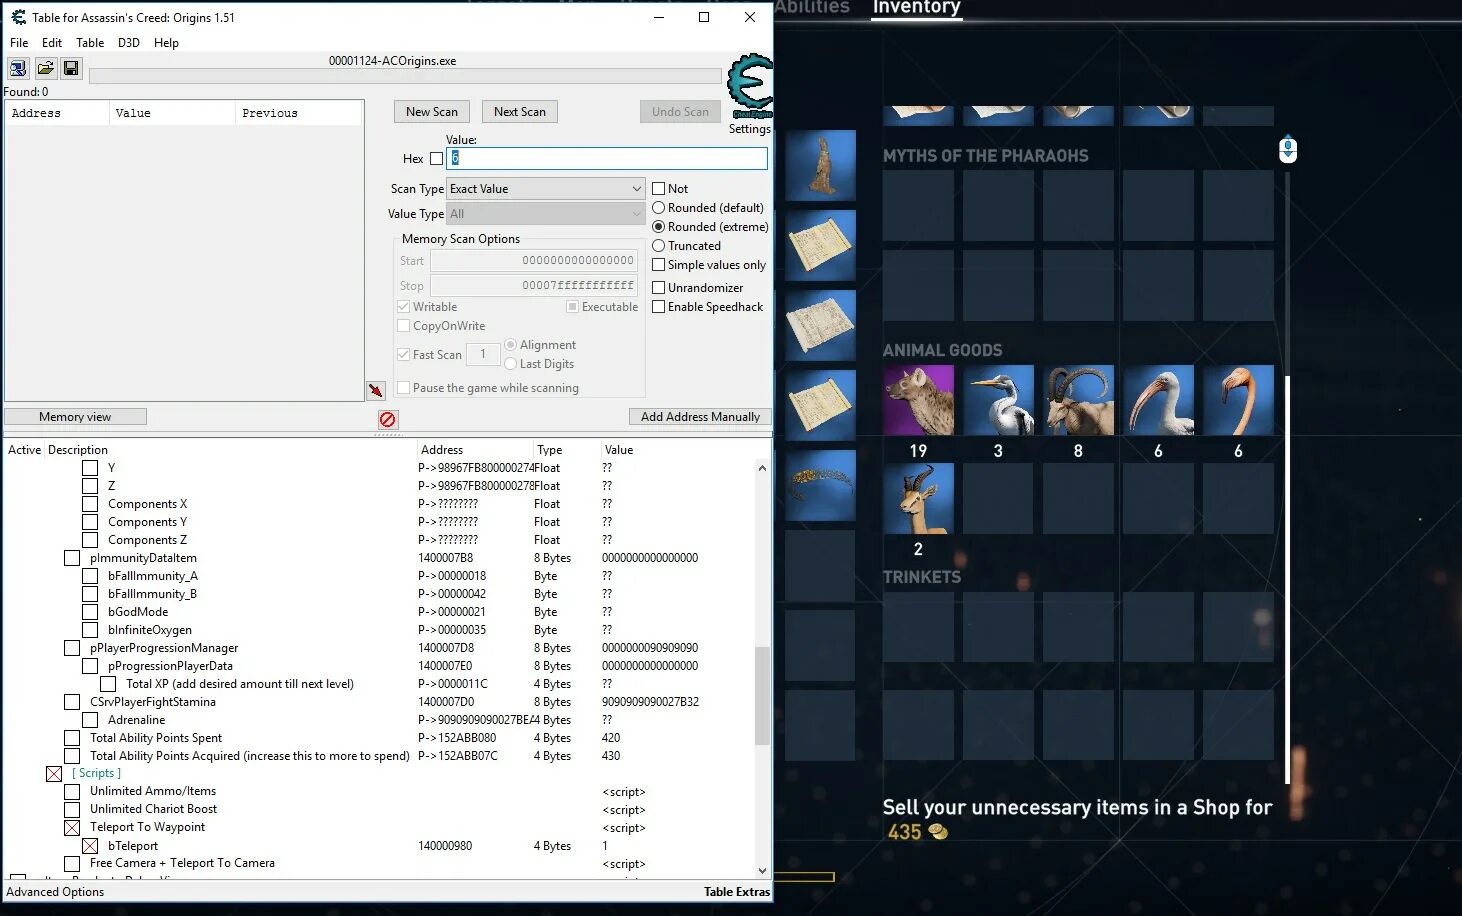The width and height of the screenshot is (1462, 916).
Task: Open Advanced Options at bottom
Action: (x=55, y=892)
